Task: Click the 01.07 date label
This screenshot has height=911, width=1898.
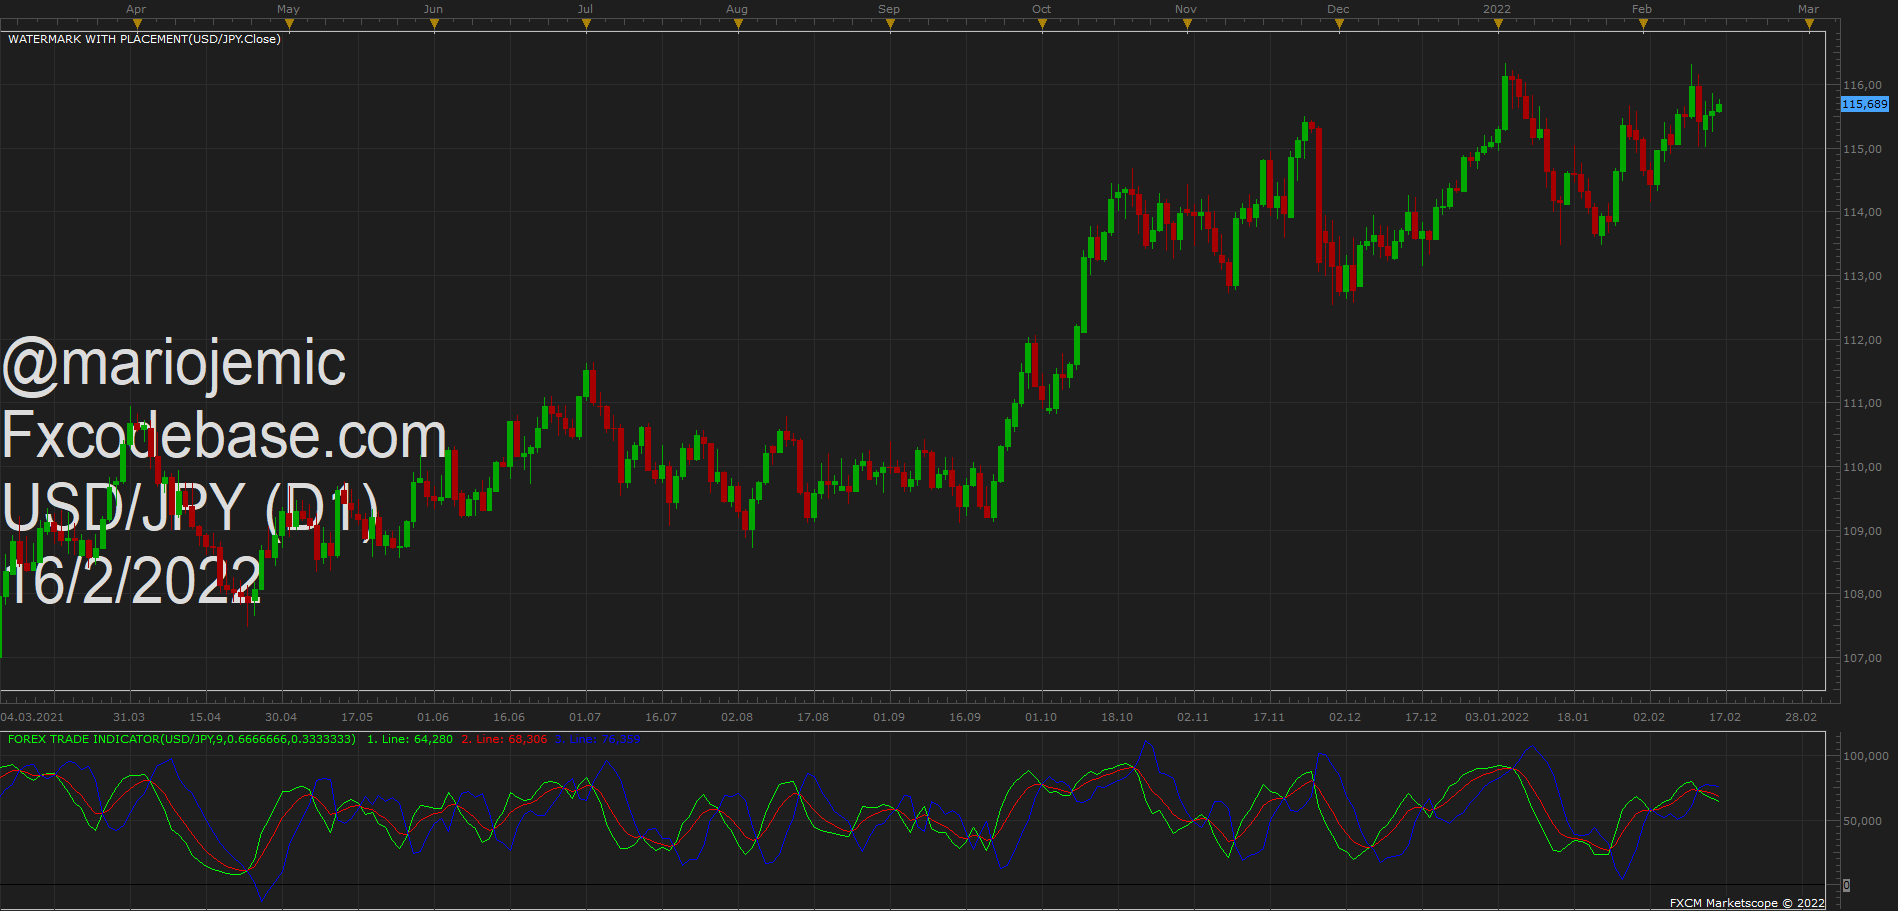Action: [585, 717]
